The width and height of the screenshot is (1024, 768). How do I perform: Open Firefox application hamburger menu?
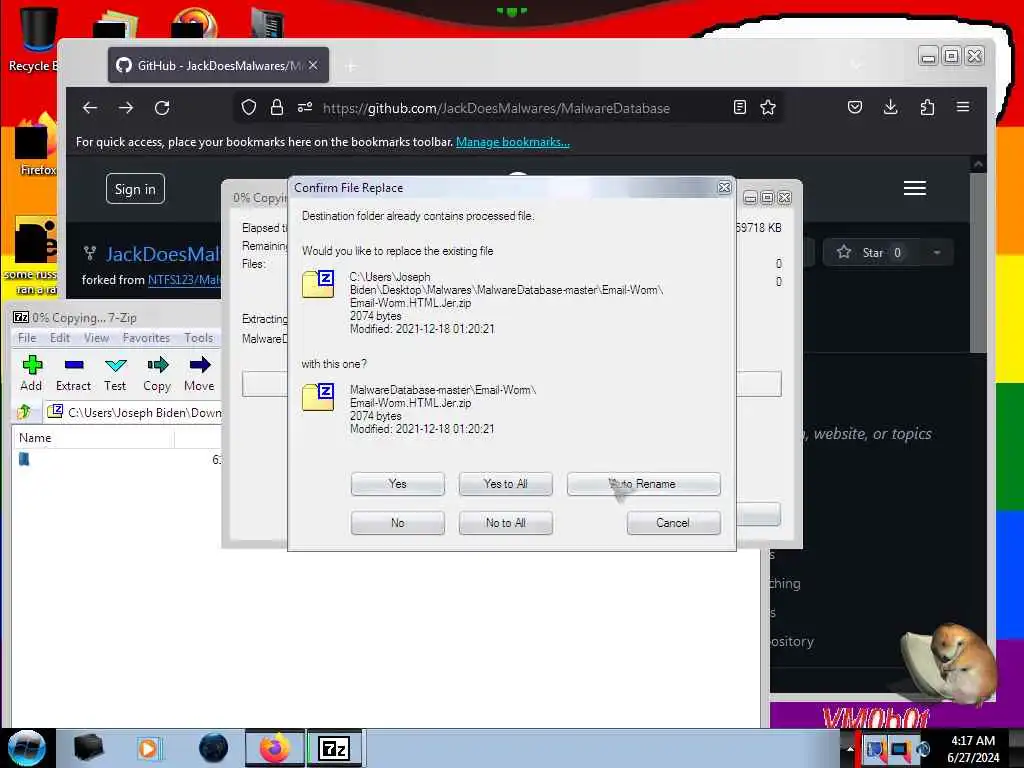click(x=963, y=107)
